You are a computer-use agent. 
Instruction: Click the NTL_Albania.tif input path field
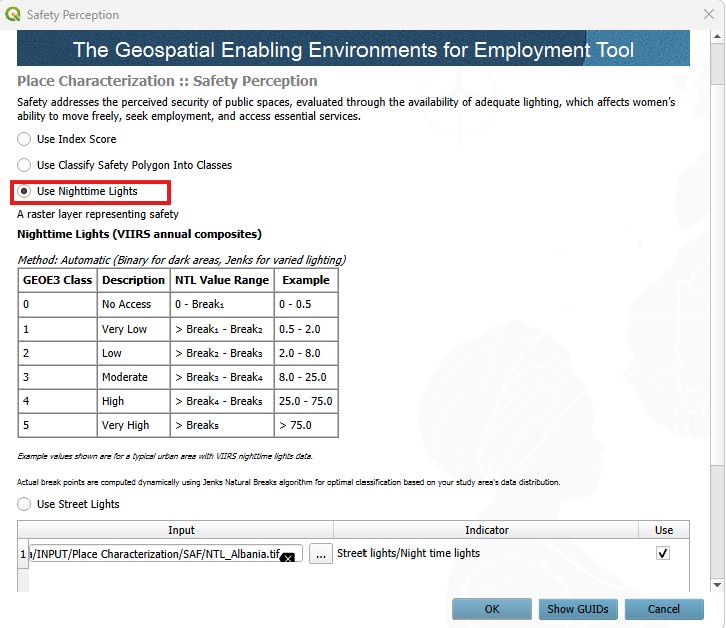pyautogui.click(x=166, y=554)
